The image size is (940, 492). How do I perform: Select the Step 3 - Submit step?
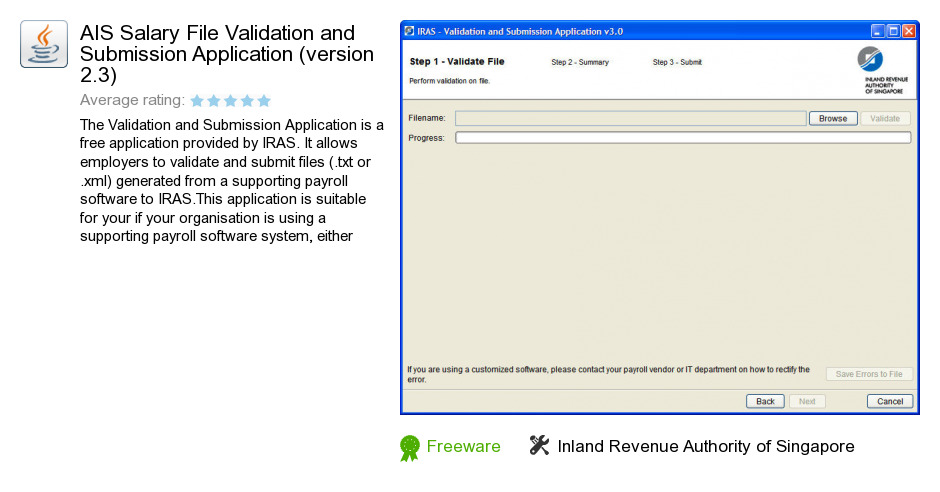(677, 62)
